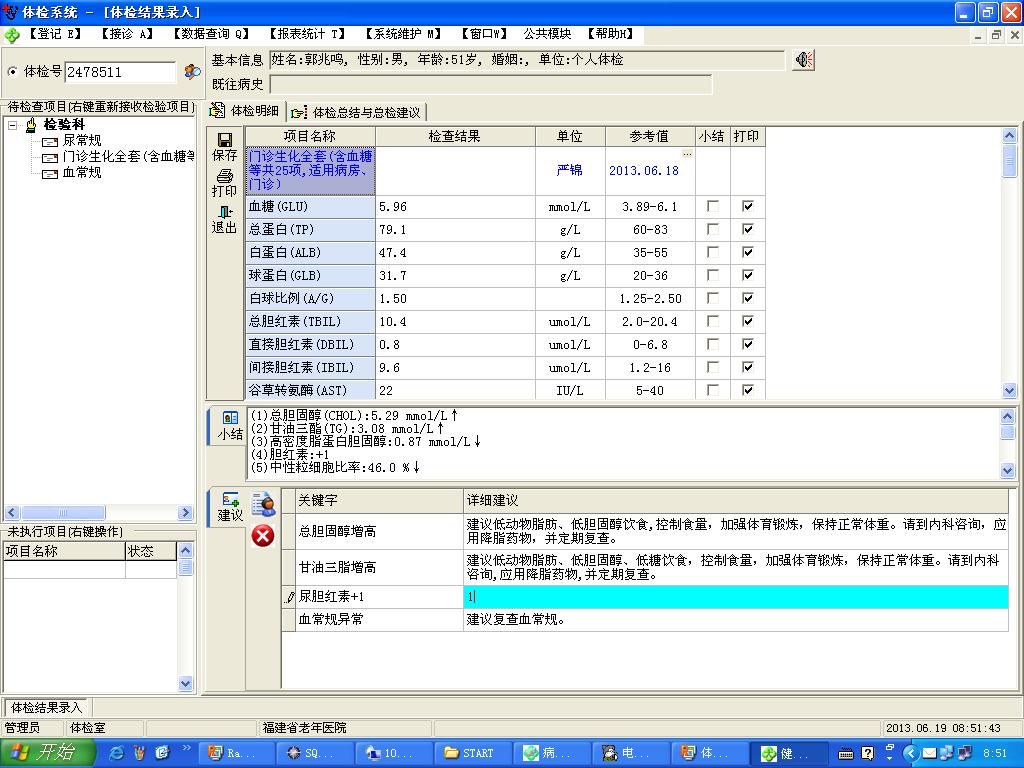Click tree panel scroll right arrow
Screen dimensions: 1024x768
tap(185, 513)
